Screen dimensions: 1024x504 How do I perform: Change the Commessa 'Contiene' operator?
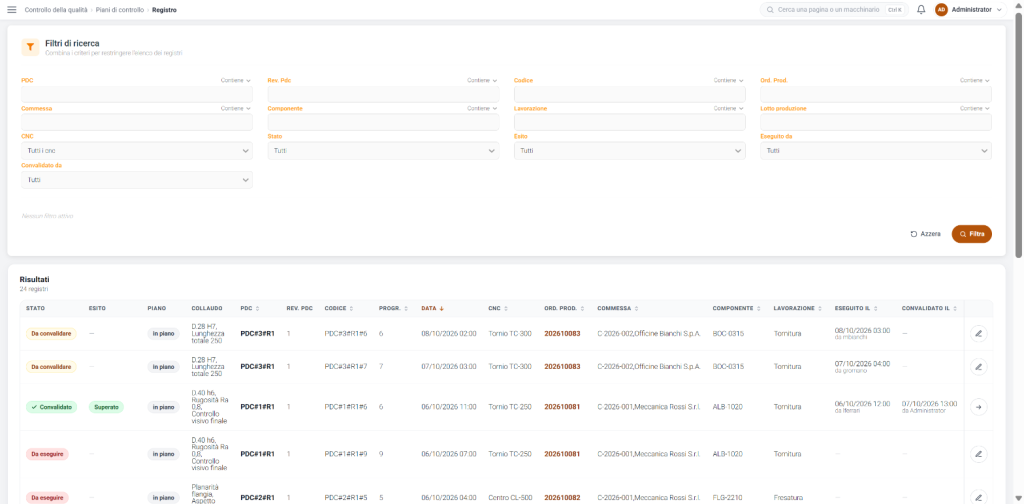click(236, 108)
